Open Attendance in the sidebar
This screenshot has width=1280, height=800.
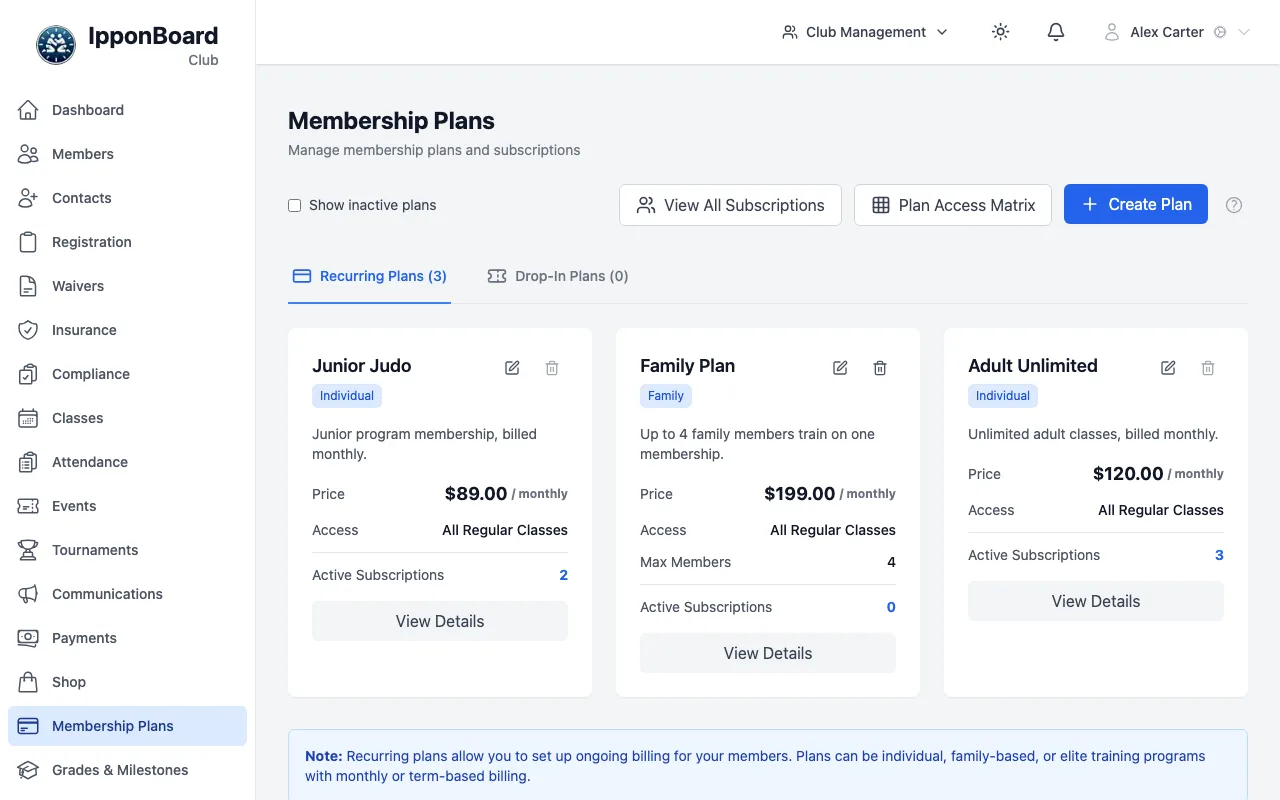127,462
